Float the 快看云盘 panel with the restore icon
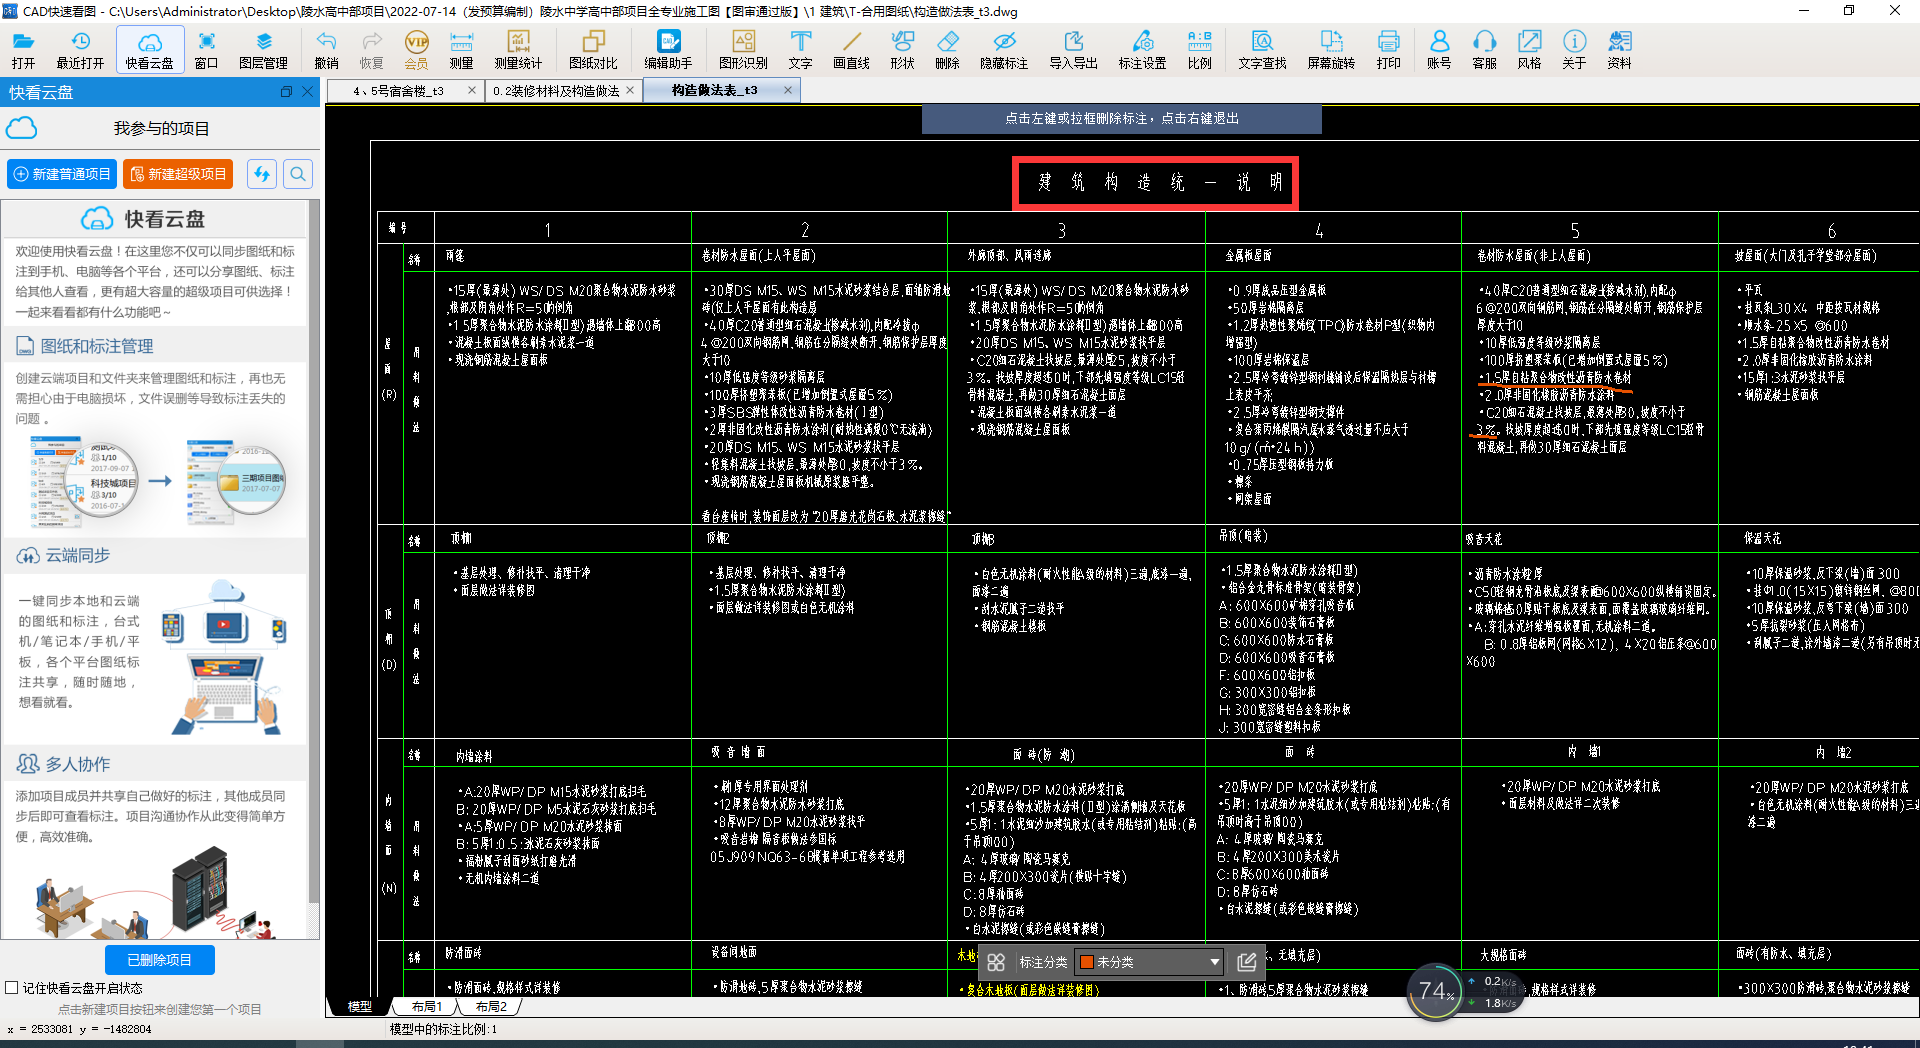Image resolution: width=1920 pixels, height=1048 pixels. coord(286,92)
